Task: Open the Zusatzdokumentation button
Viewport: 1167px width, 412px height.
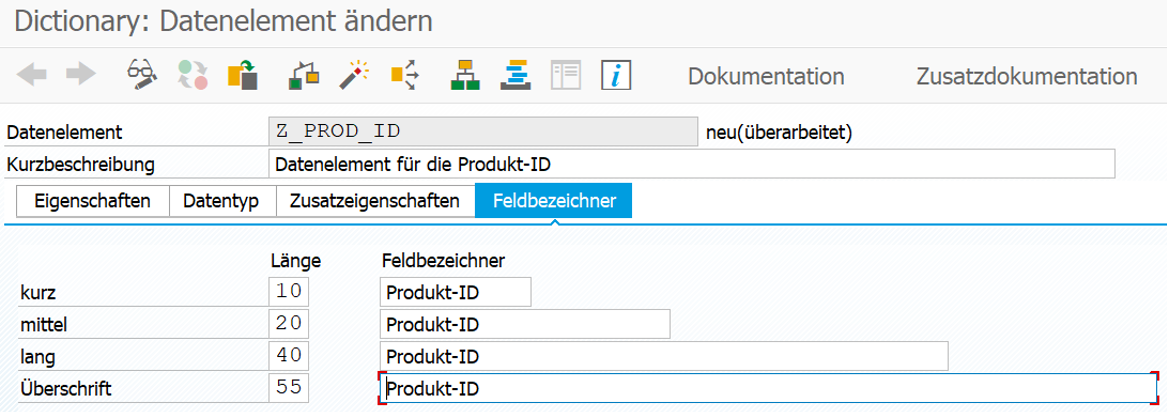Action: [1027, 77]
